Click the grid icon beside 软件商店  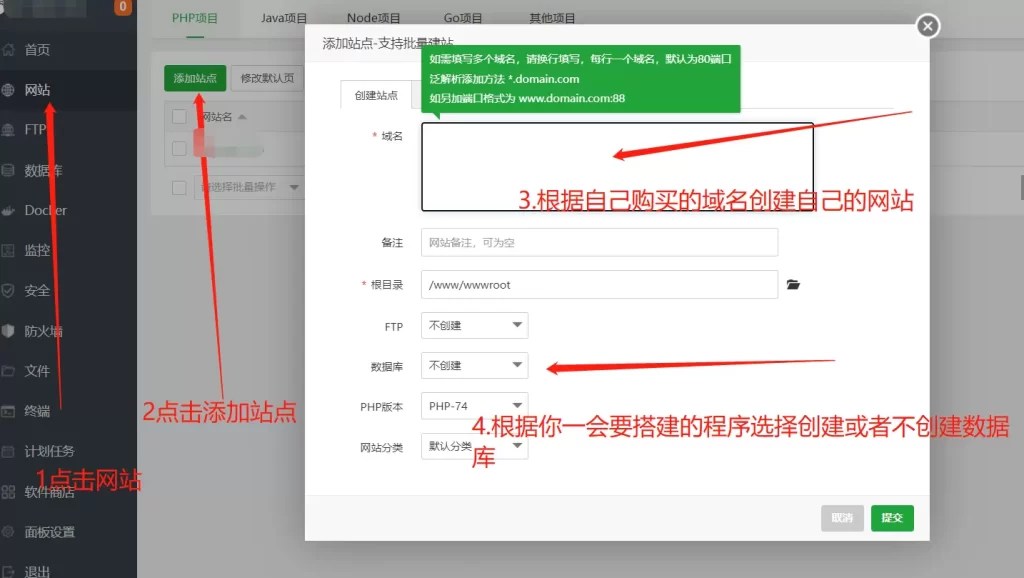(x=8, y=492)
